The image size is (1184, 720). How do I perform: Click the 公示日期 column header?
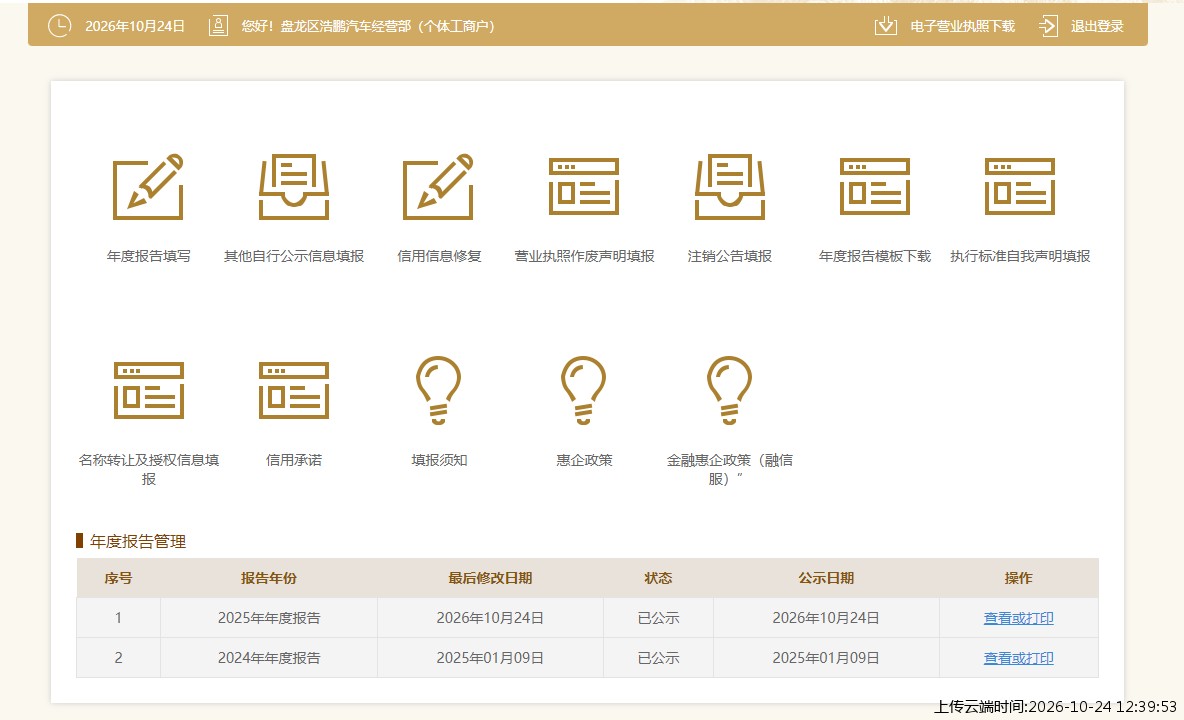826,578
